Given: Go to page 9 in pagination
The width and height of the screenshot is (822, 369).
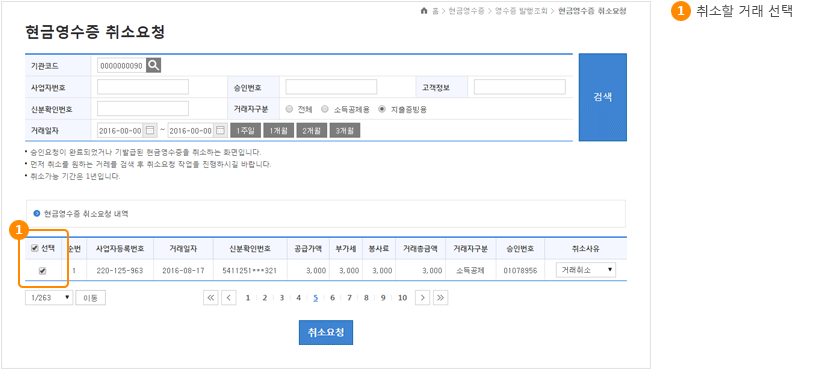Looking at the screenshot, I should pos(383,298).
